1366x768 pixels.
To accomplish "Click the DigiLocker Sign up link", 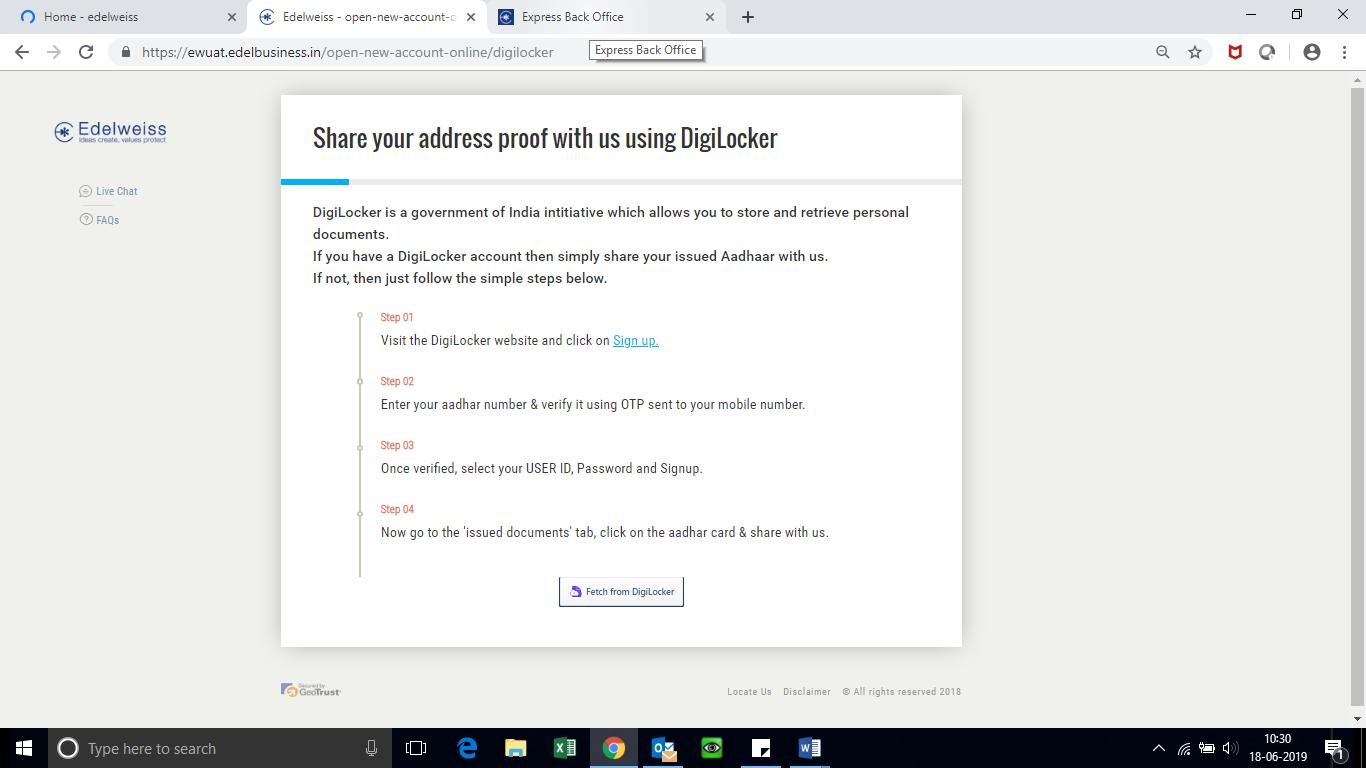I will (635, 340).
